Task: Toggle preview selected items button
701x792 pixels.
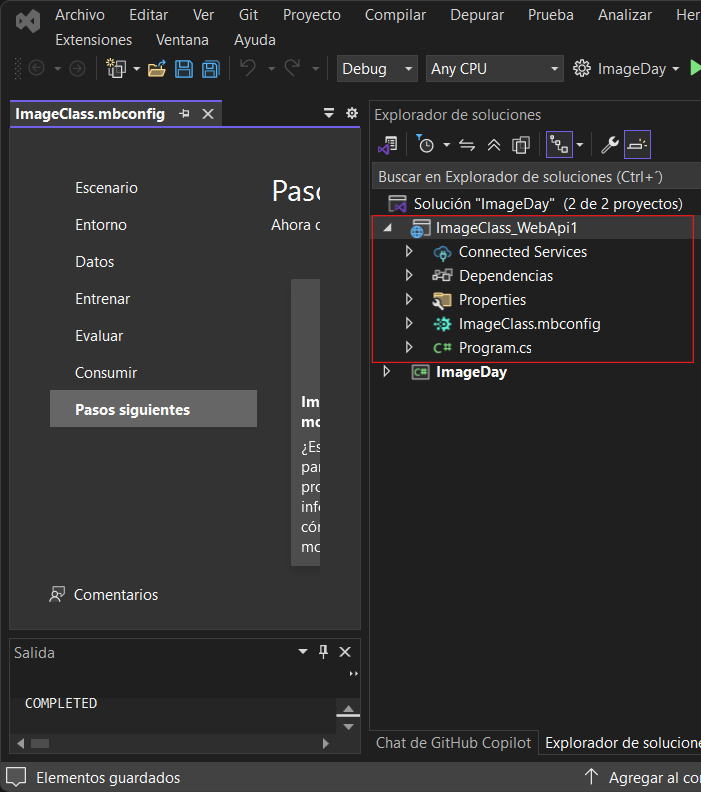Action: coord(637,145)
